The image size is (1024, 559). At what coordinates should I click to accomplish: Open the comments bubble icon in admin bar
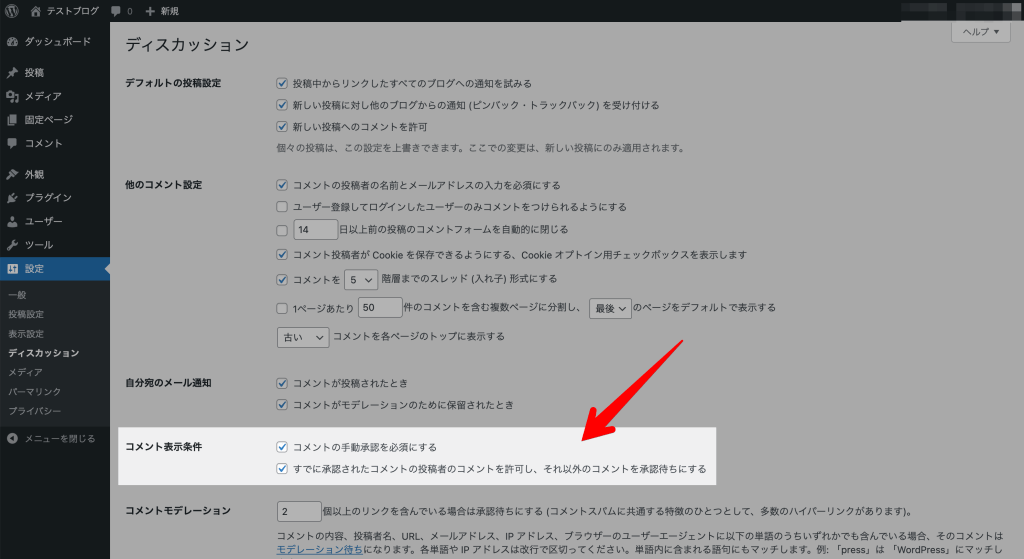(116, 11)
